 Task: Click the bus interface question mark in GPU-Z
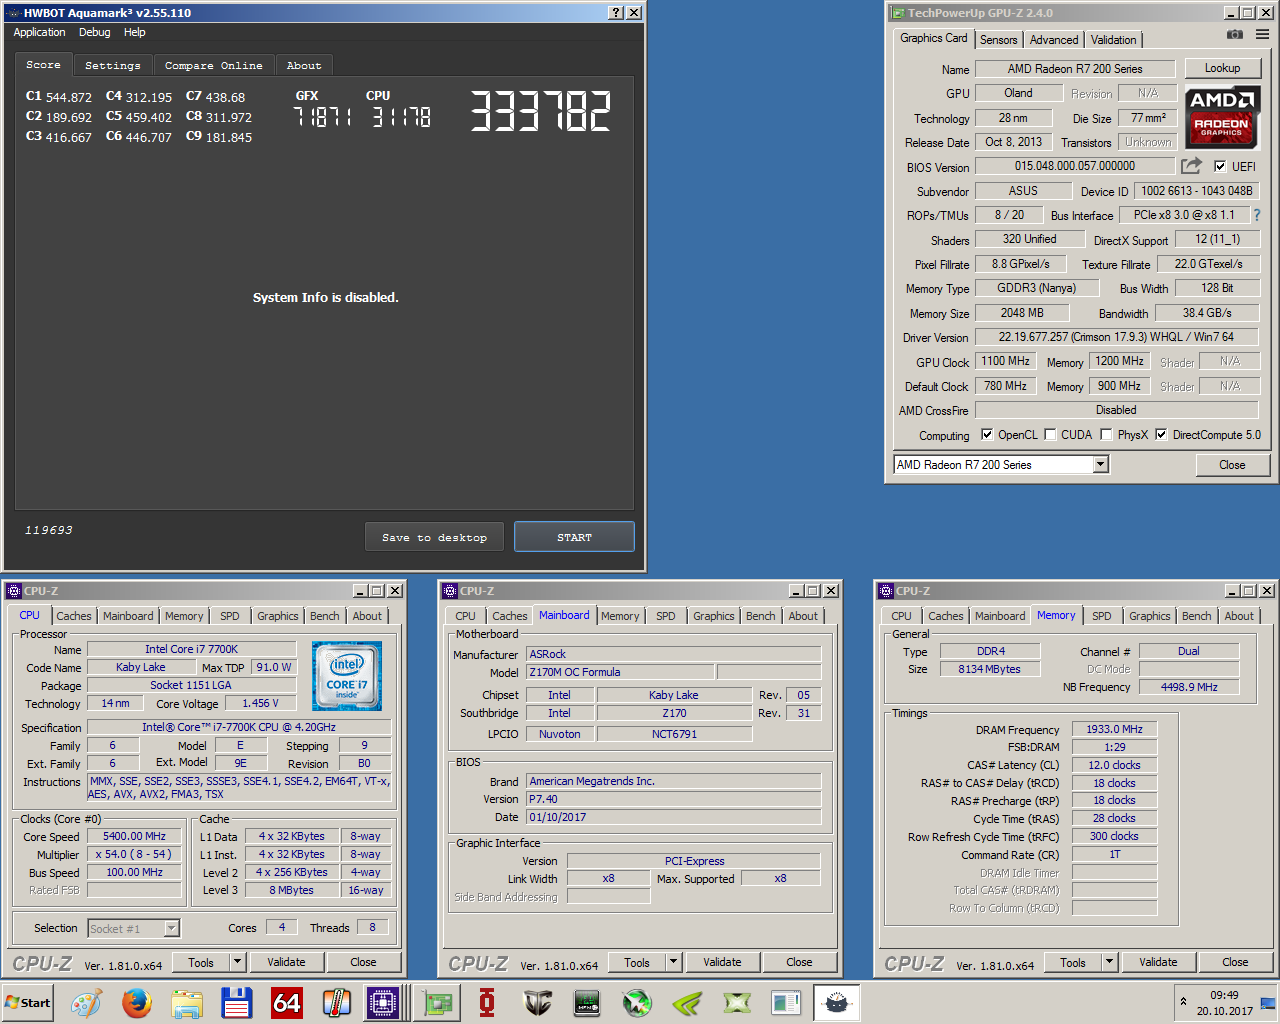pyautogui.click(x=1257, y=215)
